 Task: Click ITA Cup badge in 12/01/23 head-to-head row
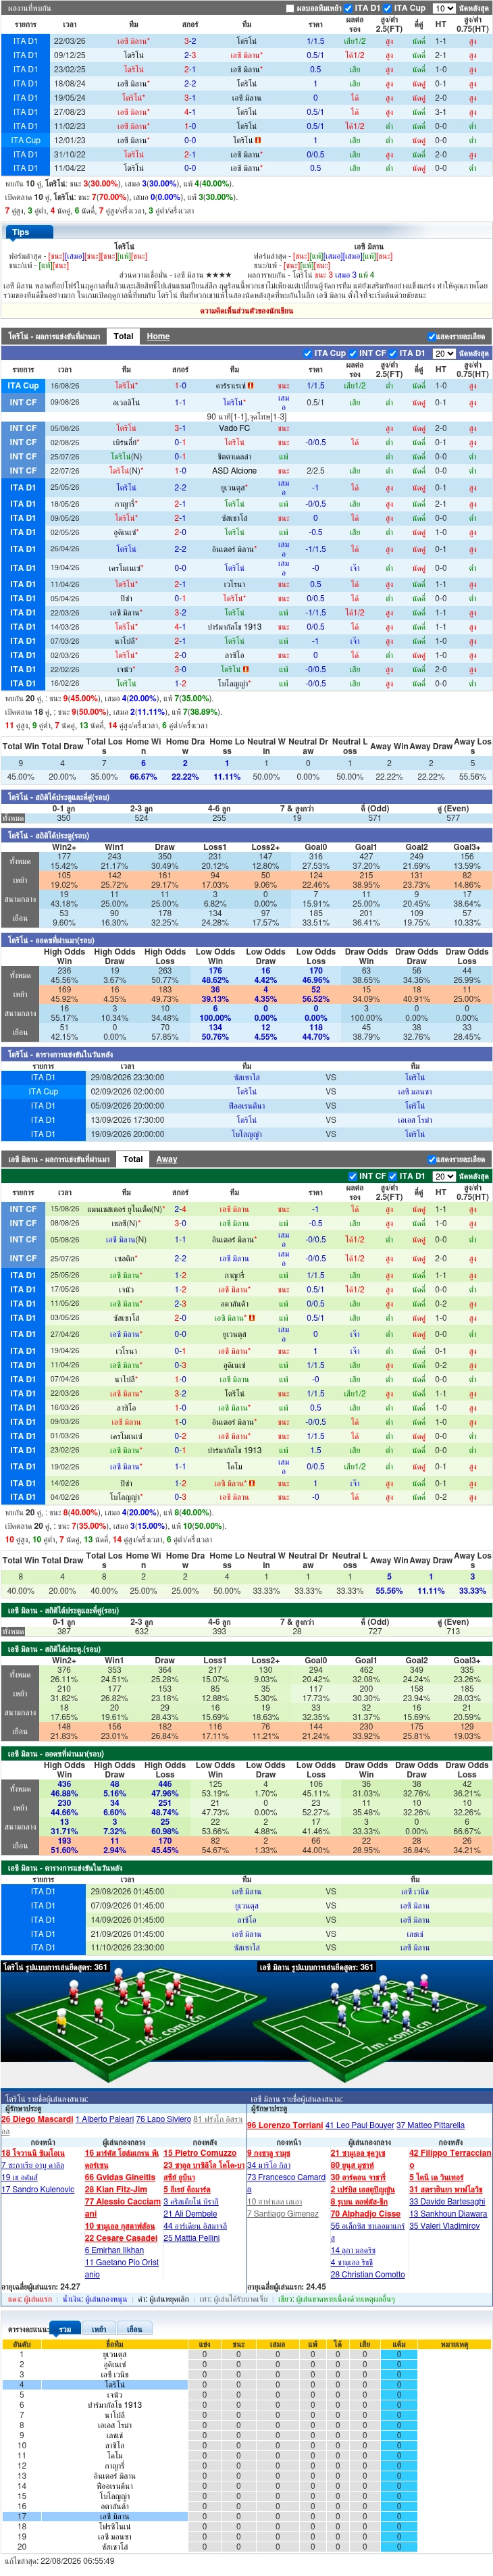point(26,140)
